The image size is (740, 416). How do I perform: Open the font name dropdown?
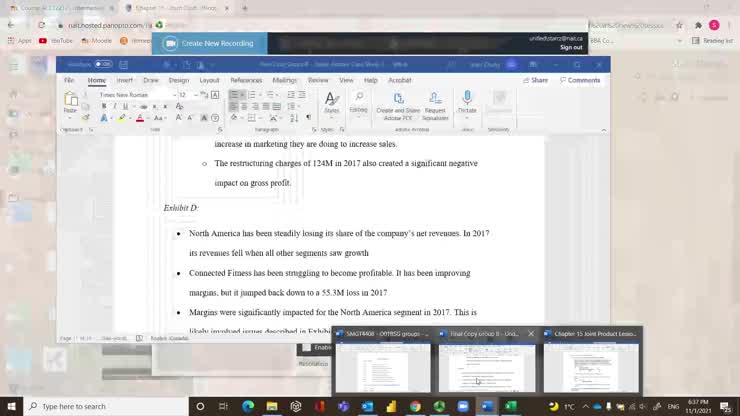coord(136,94)
